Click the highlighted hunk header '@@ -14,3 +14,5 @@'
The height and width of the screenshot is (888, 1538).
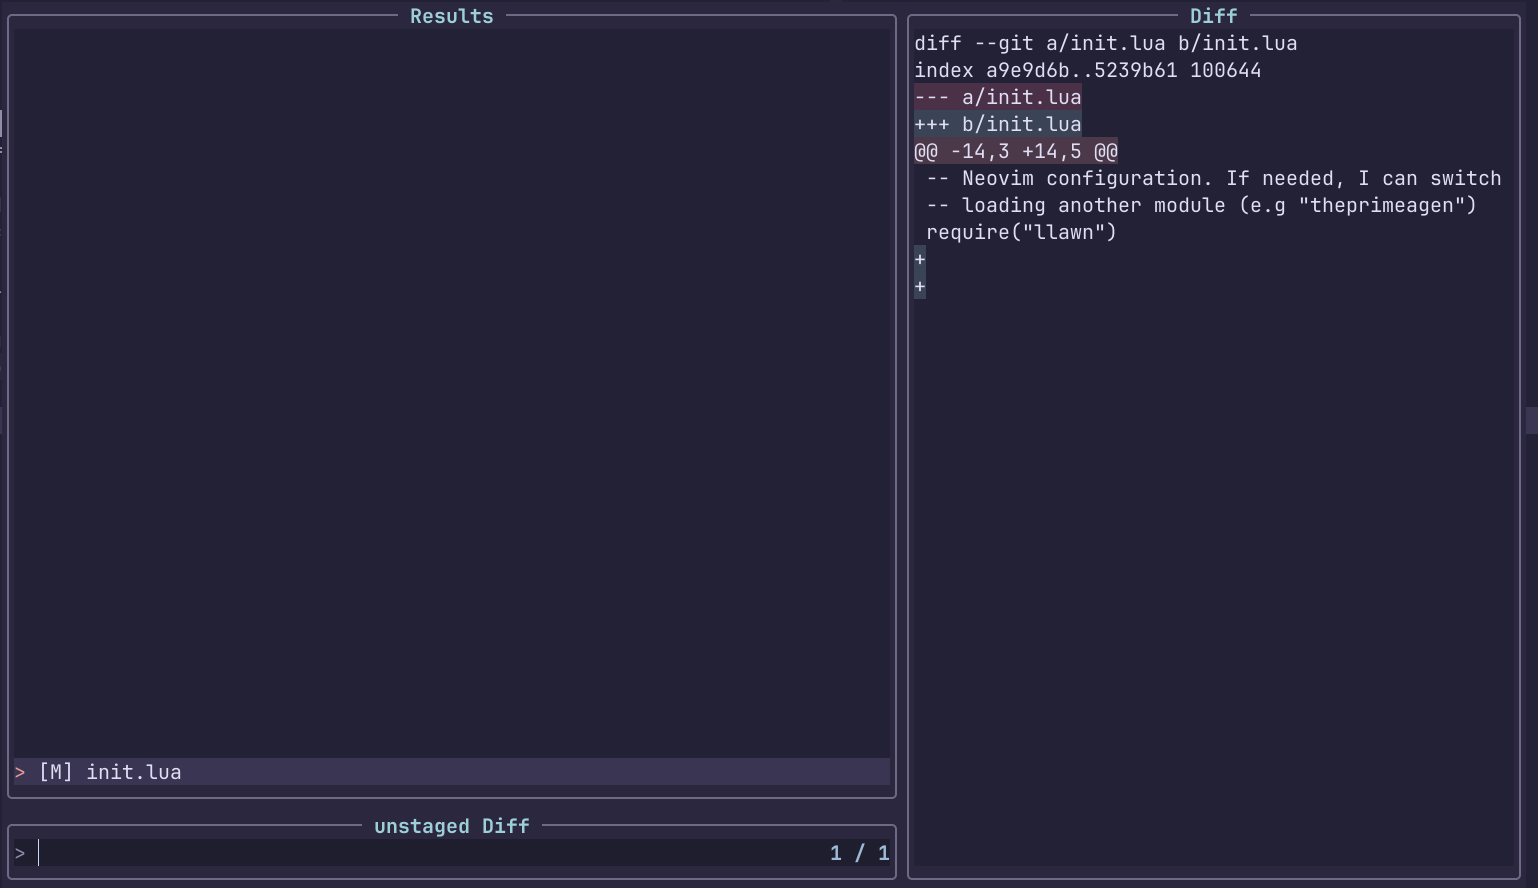(x=1016, y=150)
